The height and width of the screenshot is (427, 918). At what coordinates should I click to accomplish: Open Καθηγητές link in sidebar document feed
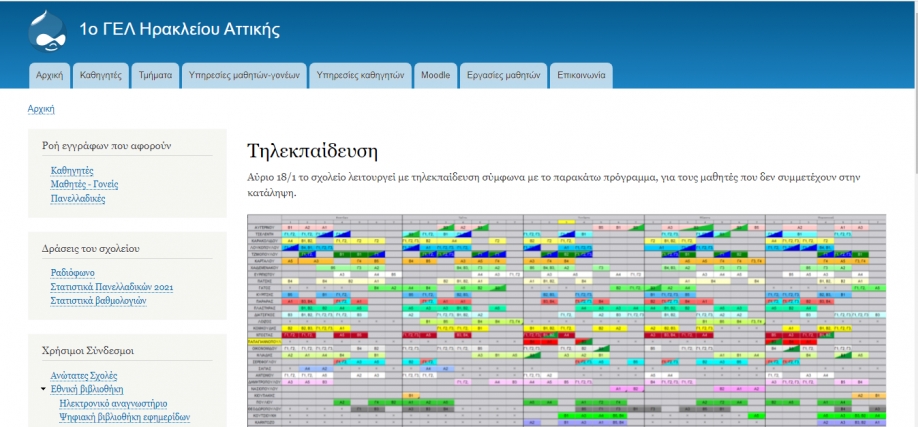point(72,171)
